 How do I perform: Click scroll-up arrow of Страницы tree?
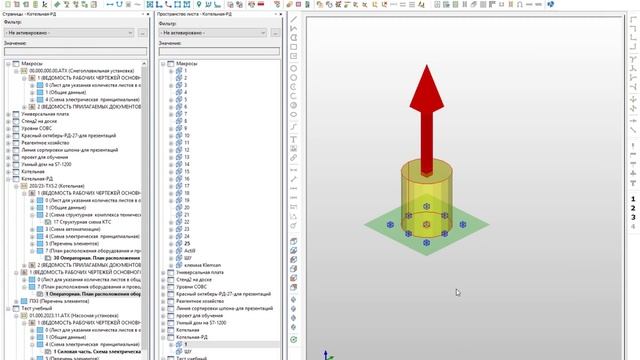point(144,64)
